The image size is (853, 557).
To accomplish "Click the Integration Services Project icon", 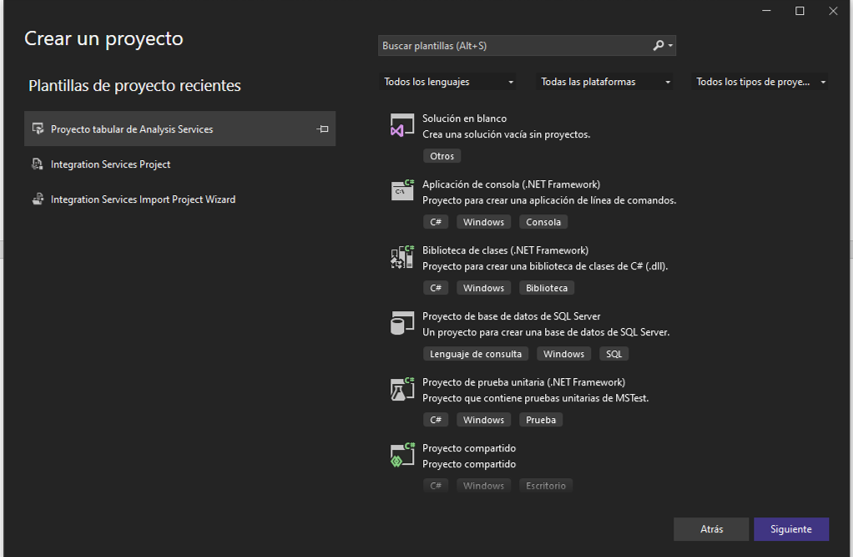I will 37,164.
